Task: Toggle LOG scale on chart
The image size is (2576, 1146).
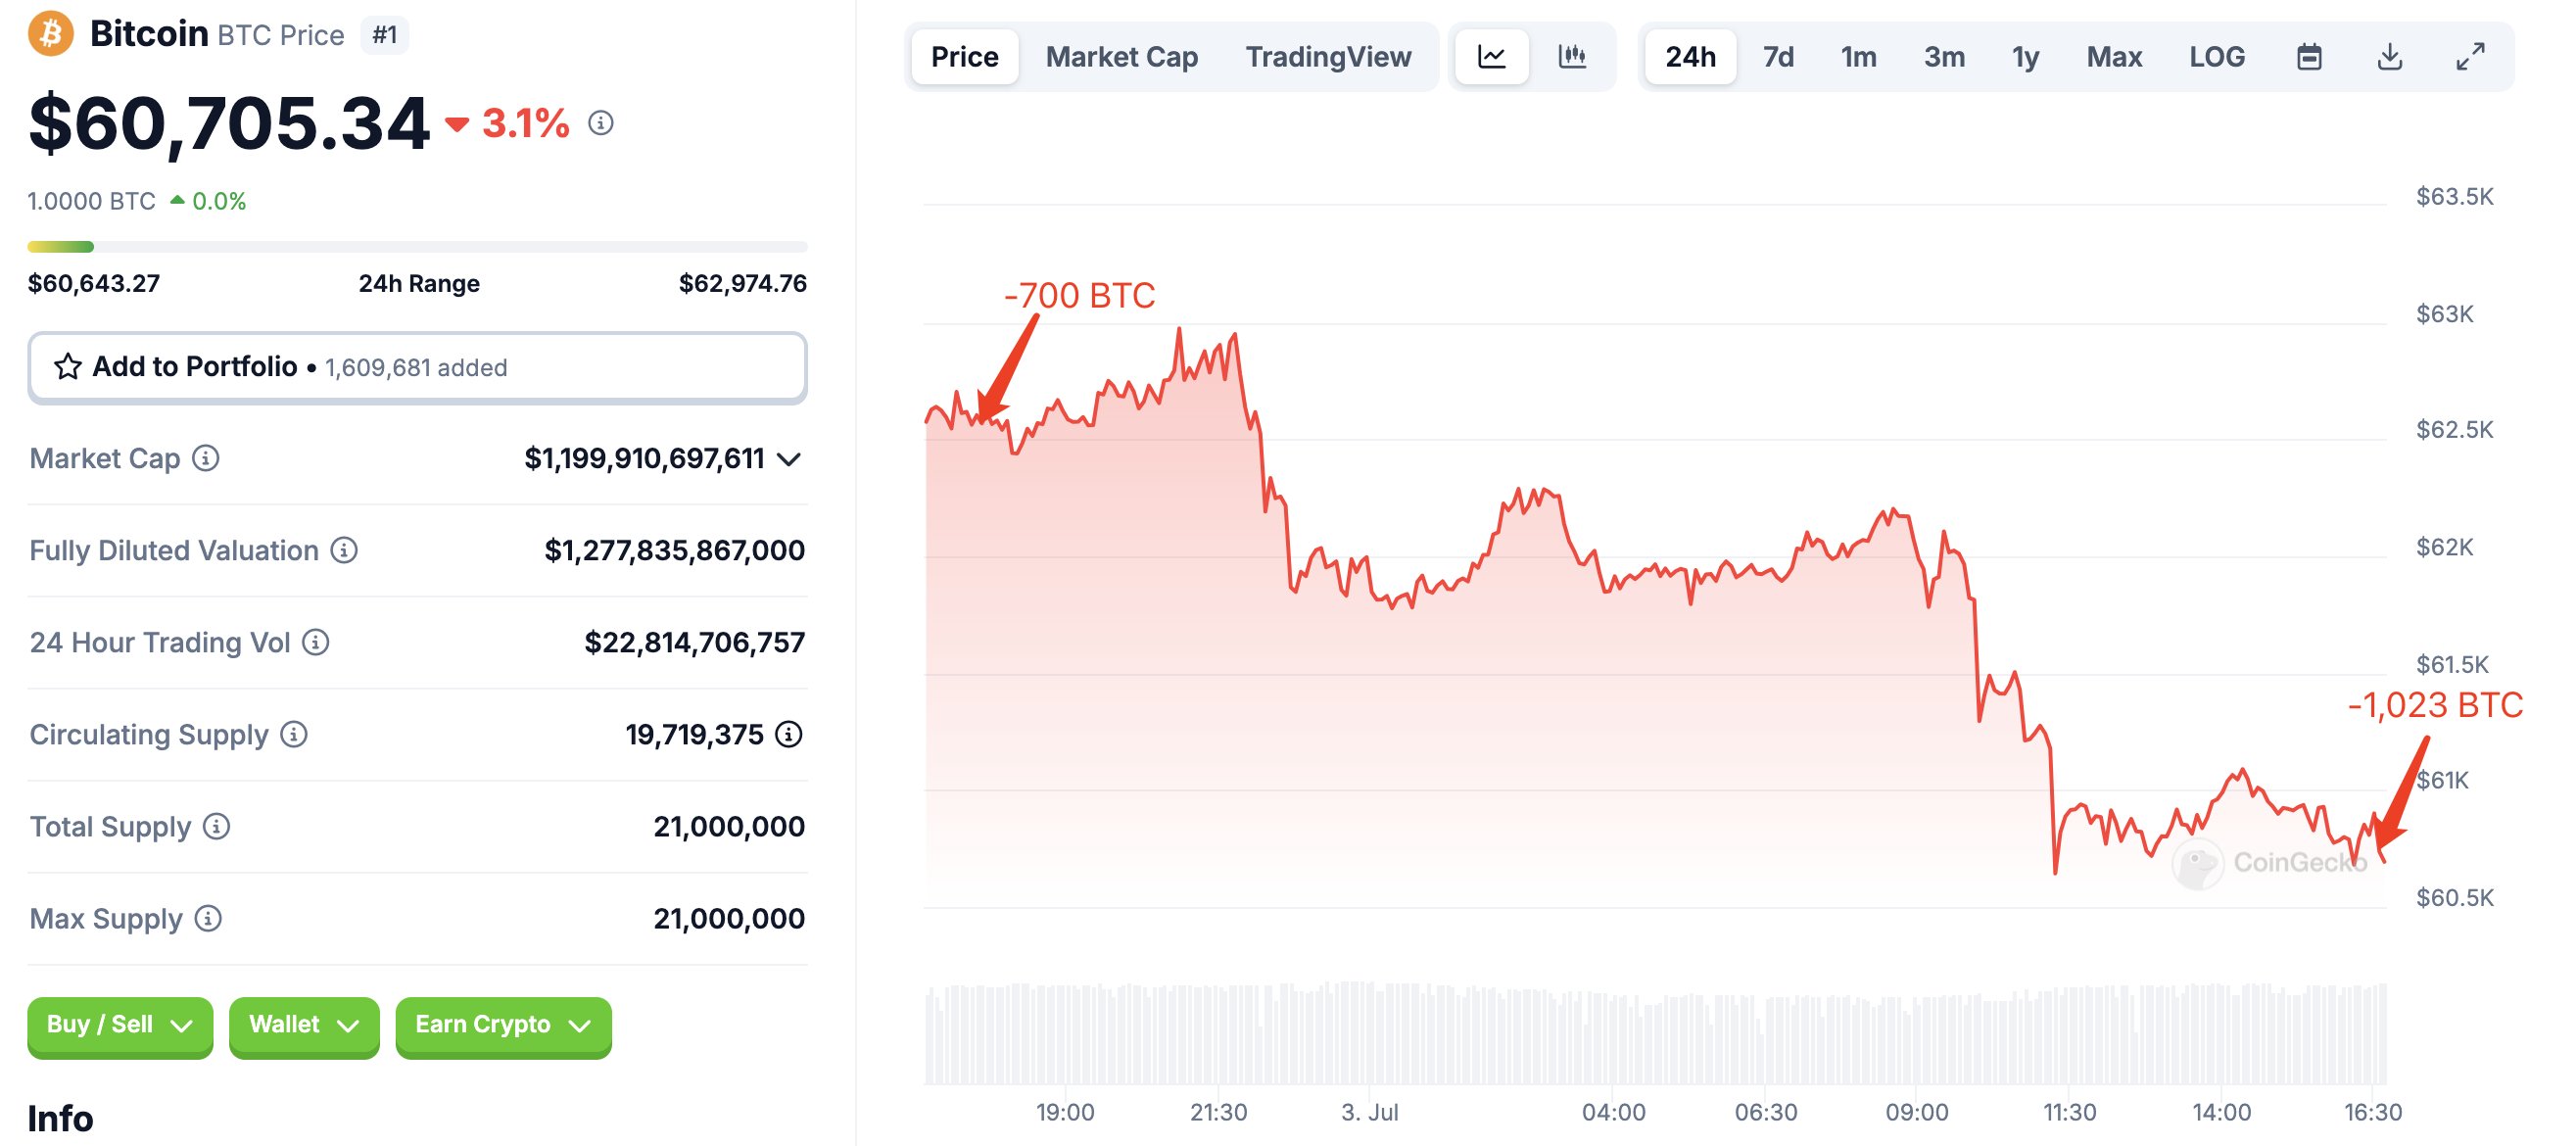Action: (2216, 57)
